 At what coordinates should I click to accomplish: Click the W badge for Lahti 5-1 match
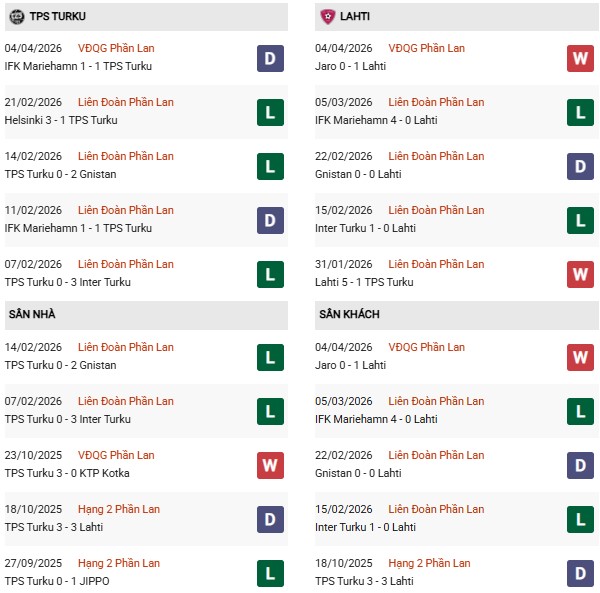(581, 274)
